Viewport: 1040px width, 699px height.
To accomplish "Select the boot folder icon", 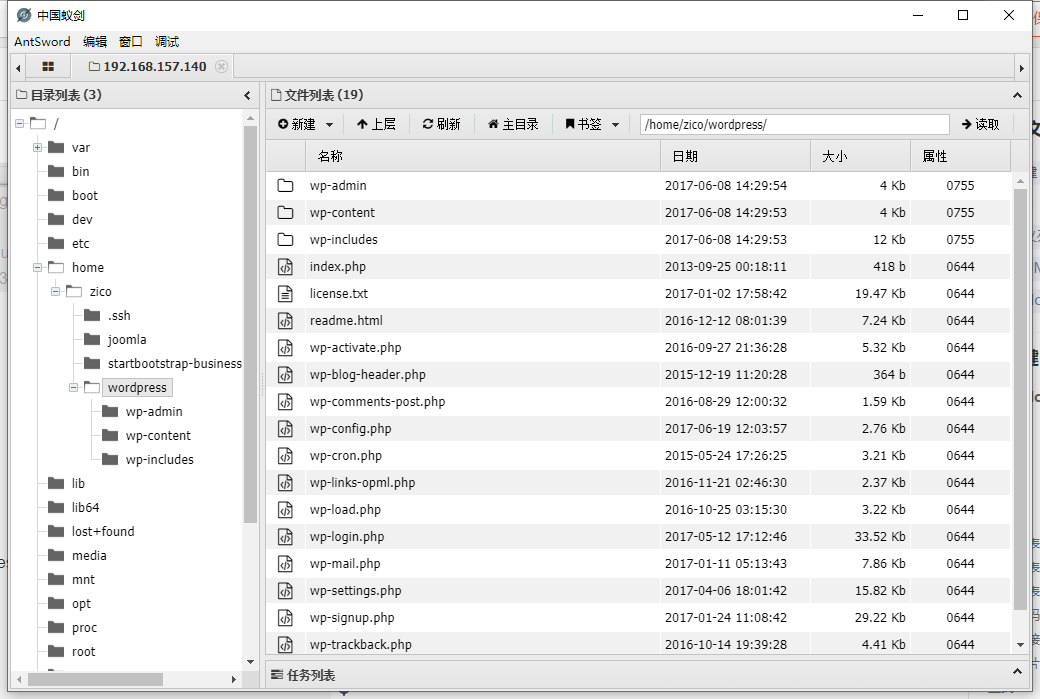I will [x=56, y=195].
